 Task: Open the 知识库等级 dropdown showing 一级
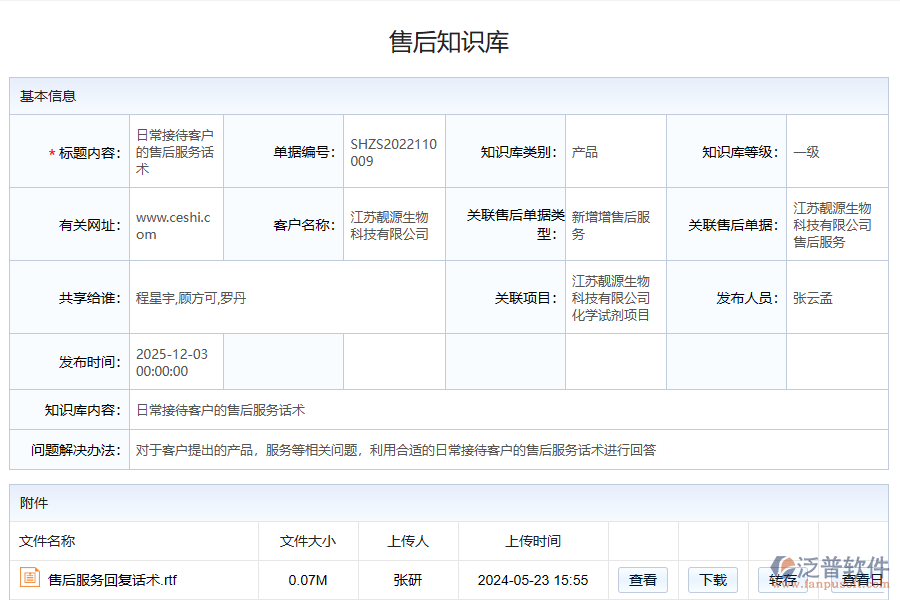click(840, 150)
